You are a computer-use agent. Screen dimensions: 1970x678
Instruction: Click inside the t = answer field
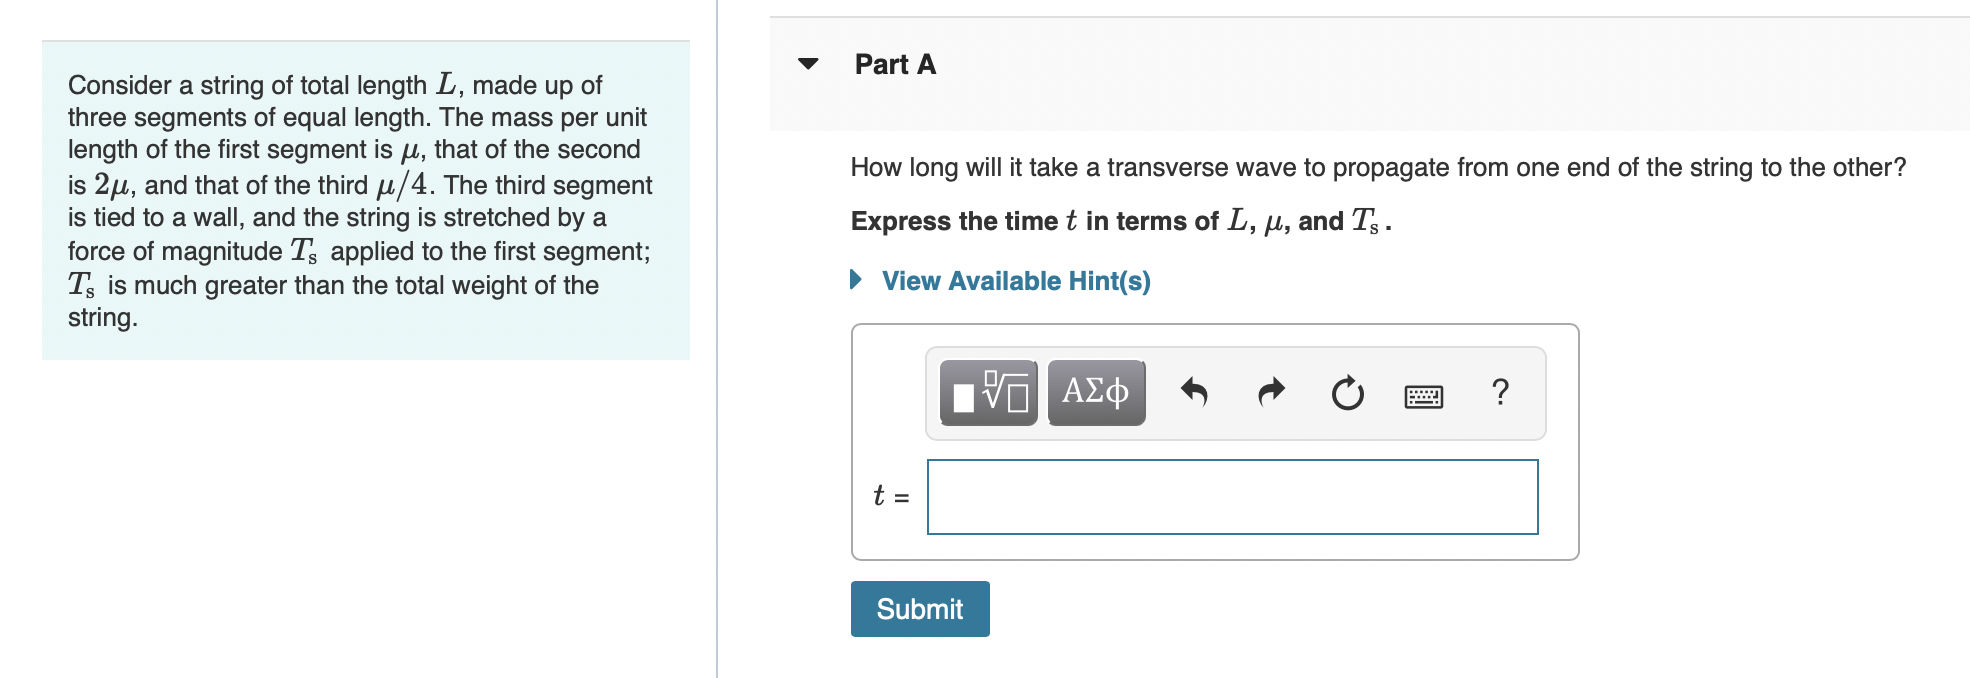[x=1230, y=496]
